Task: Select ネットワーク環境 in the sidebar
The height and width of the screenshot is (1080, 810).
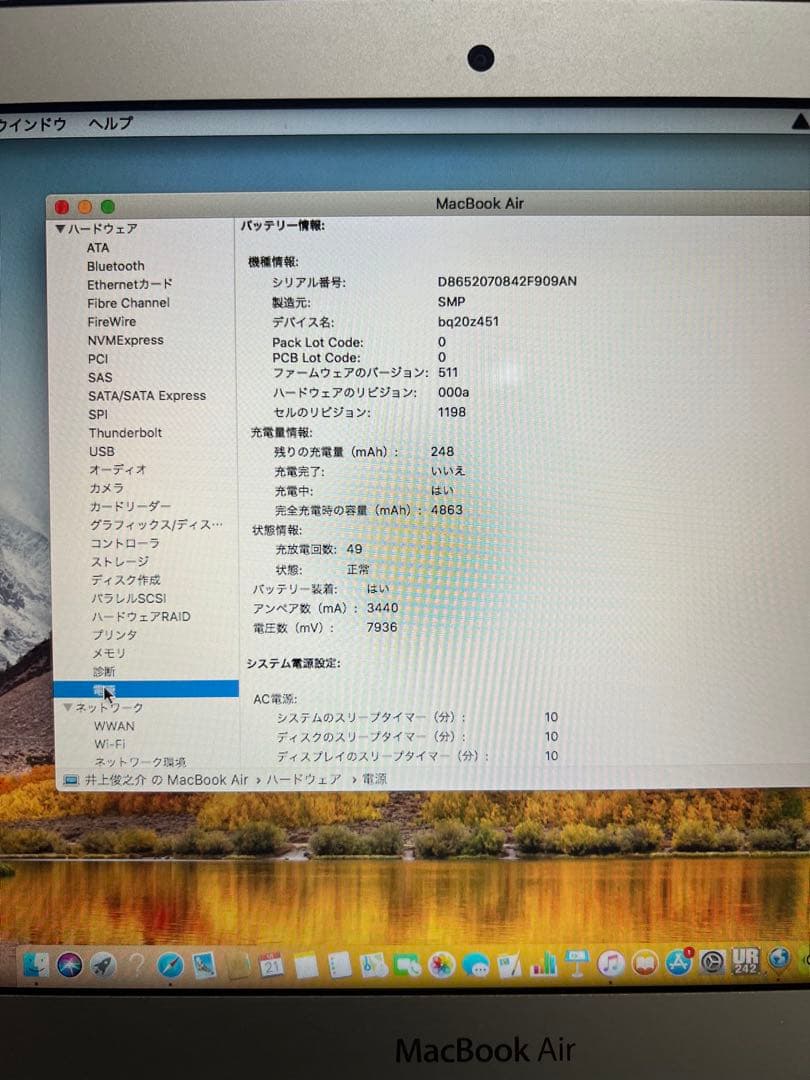Action: click(140, 762)
